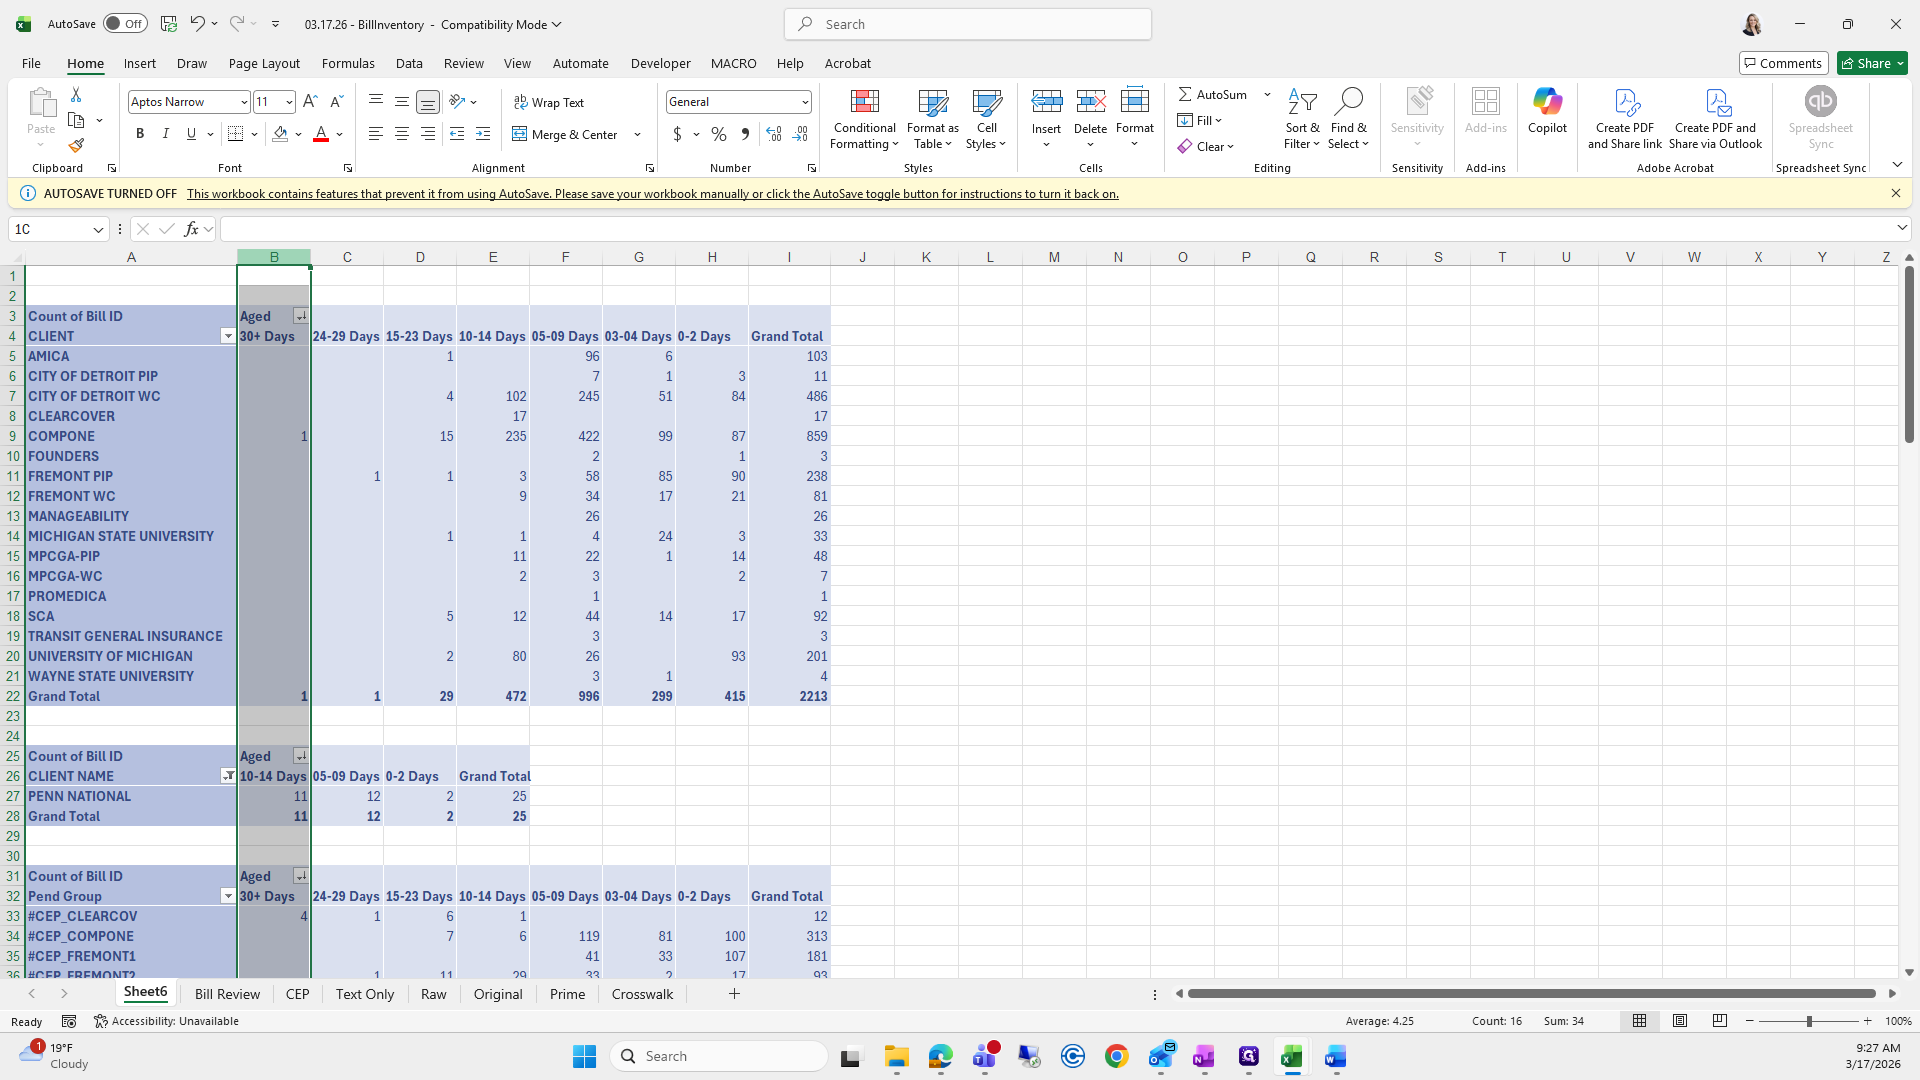Toggle the AutoSave switch
The width and height of the screenshot is (1920, 1080).
click(x=125, y=24)
